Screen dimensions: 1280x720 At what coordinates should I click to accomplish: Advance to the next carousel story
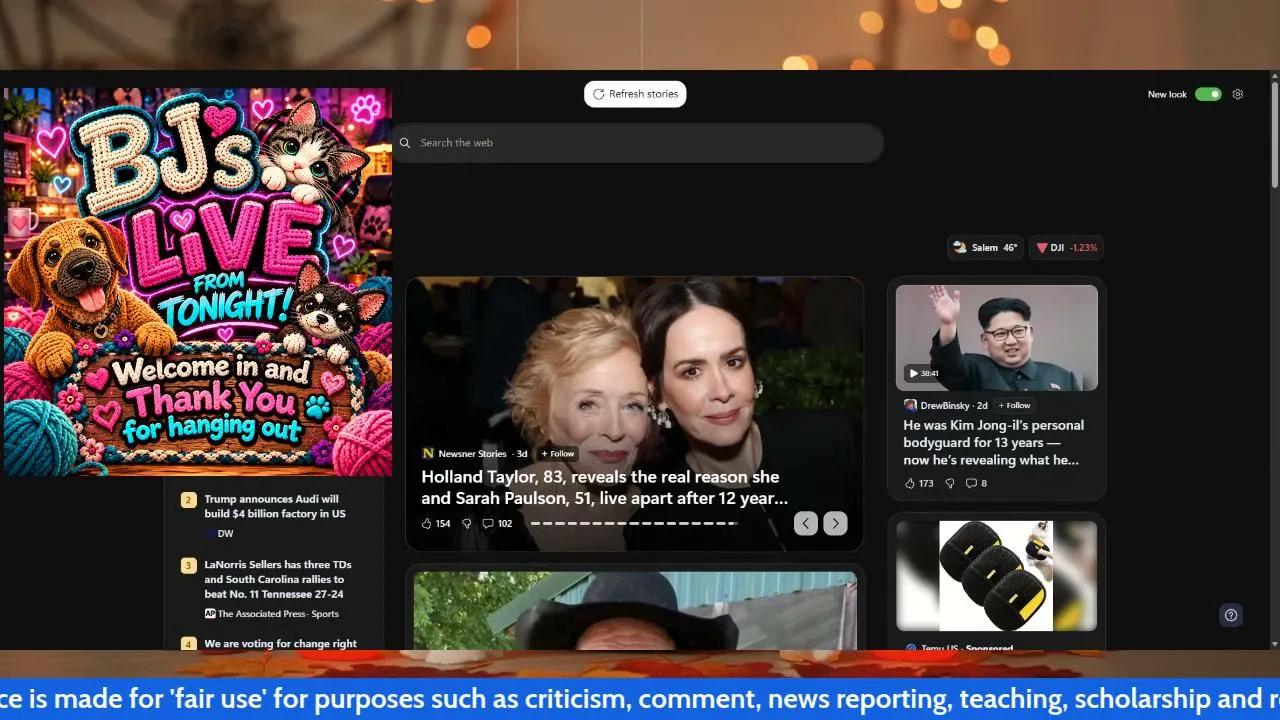[x=835, y=523]
